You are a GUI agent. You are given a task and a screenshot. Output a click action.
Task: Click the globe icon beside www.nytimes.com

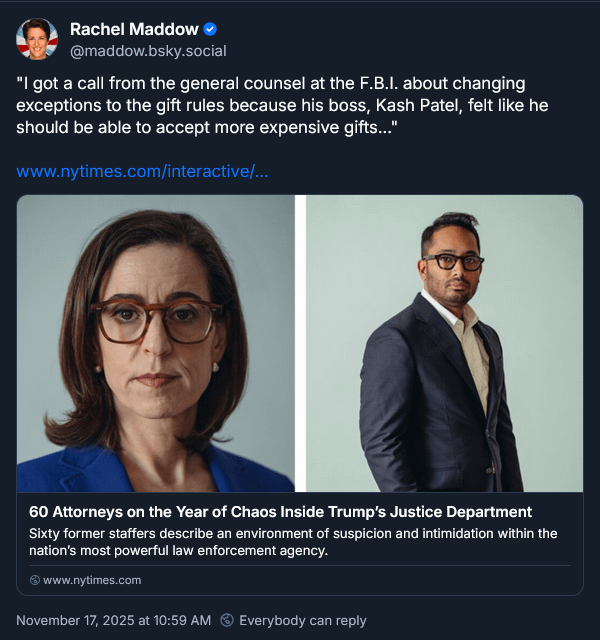pyautogui.click(x=34, y=580)
